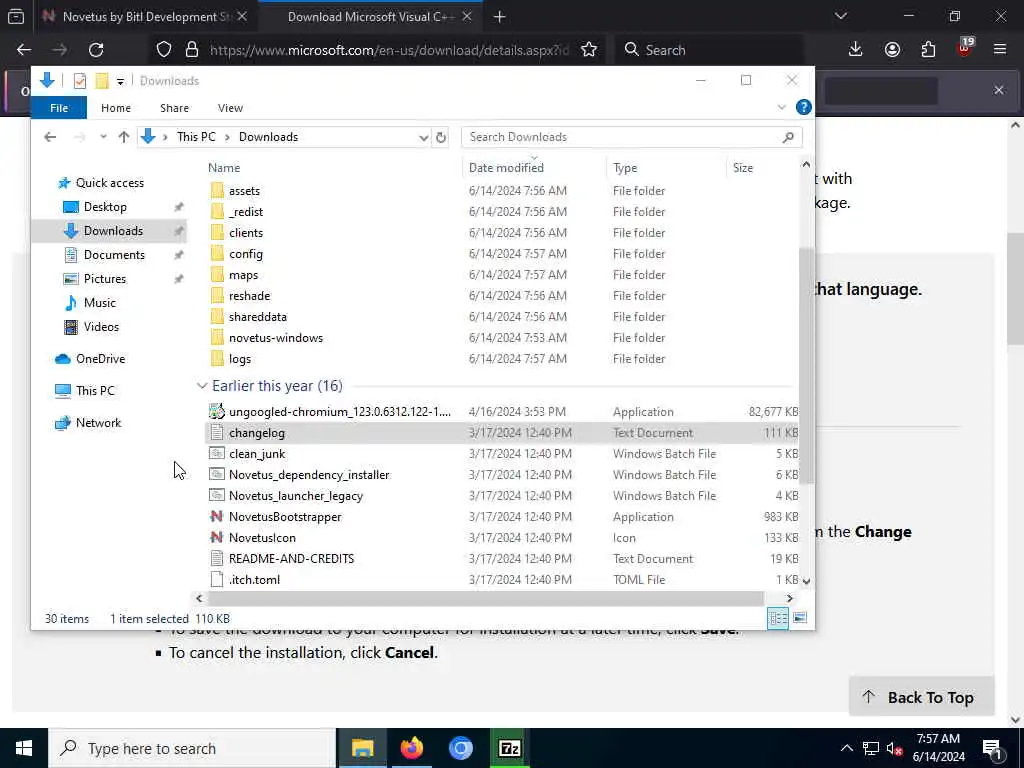Select the reshade folder

[249, 296]
